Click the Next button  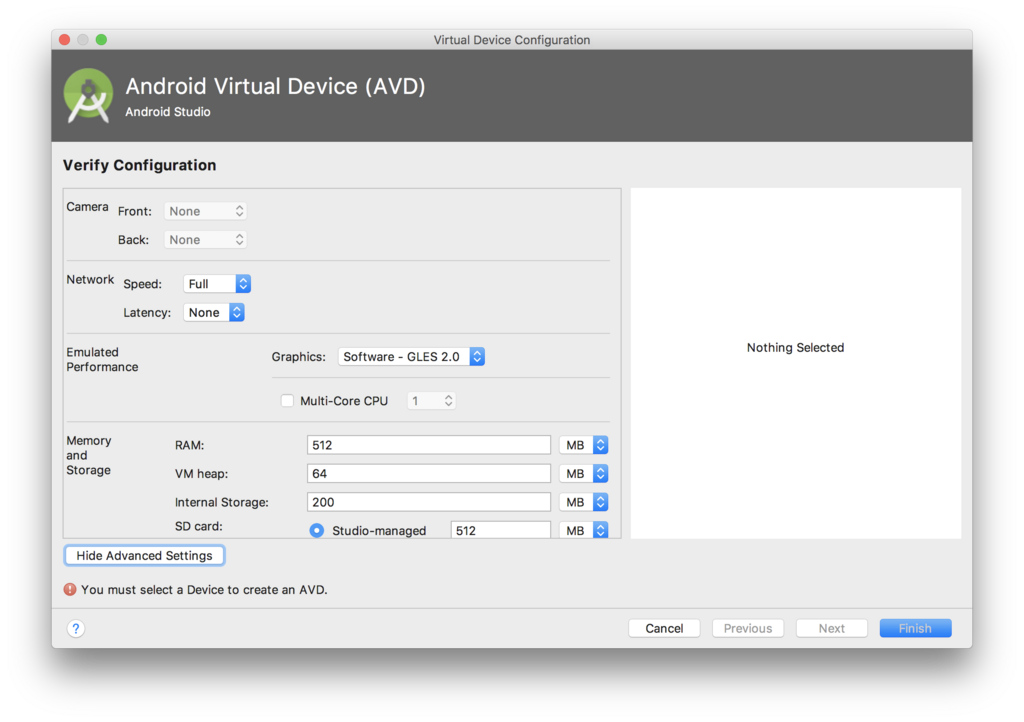coord(831,628)
